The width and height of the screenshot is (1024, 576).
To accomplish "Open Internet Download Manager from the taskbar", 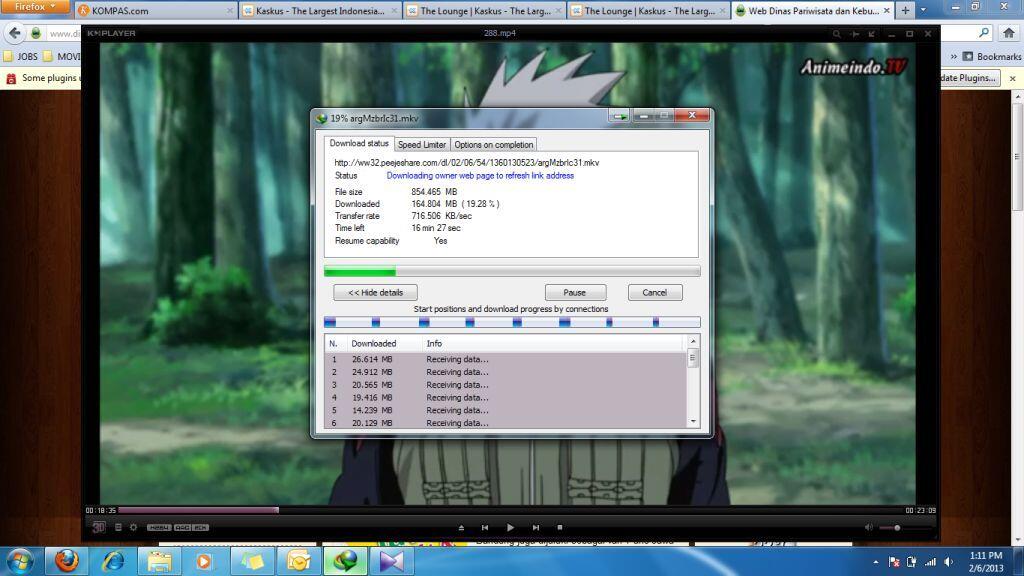I will (344, 560).
